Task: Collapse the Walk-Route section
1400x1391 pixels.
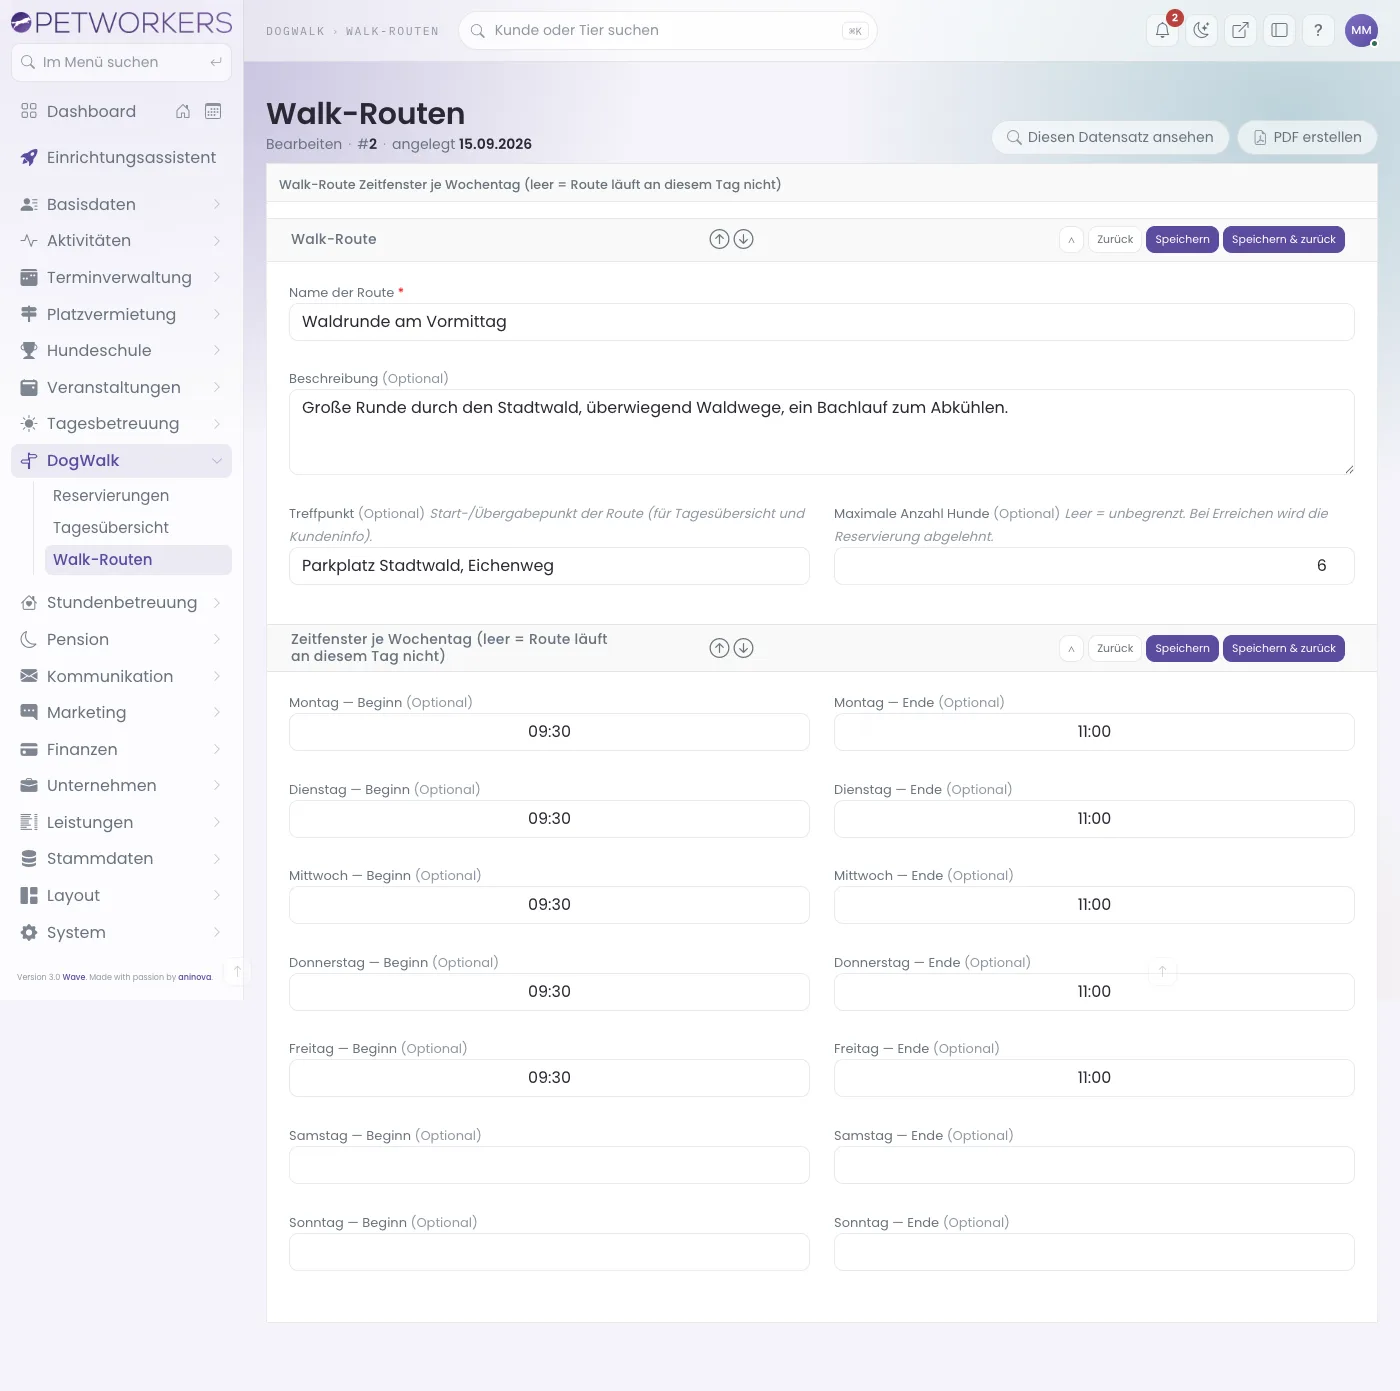Action: point(1071,240)
